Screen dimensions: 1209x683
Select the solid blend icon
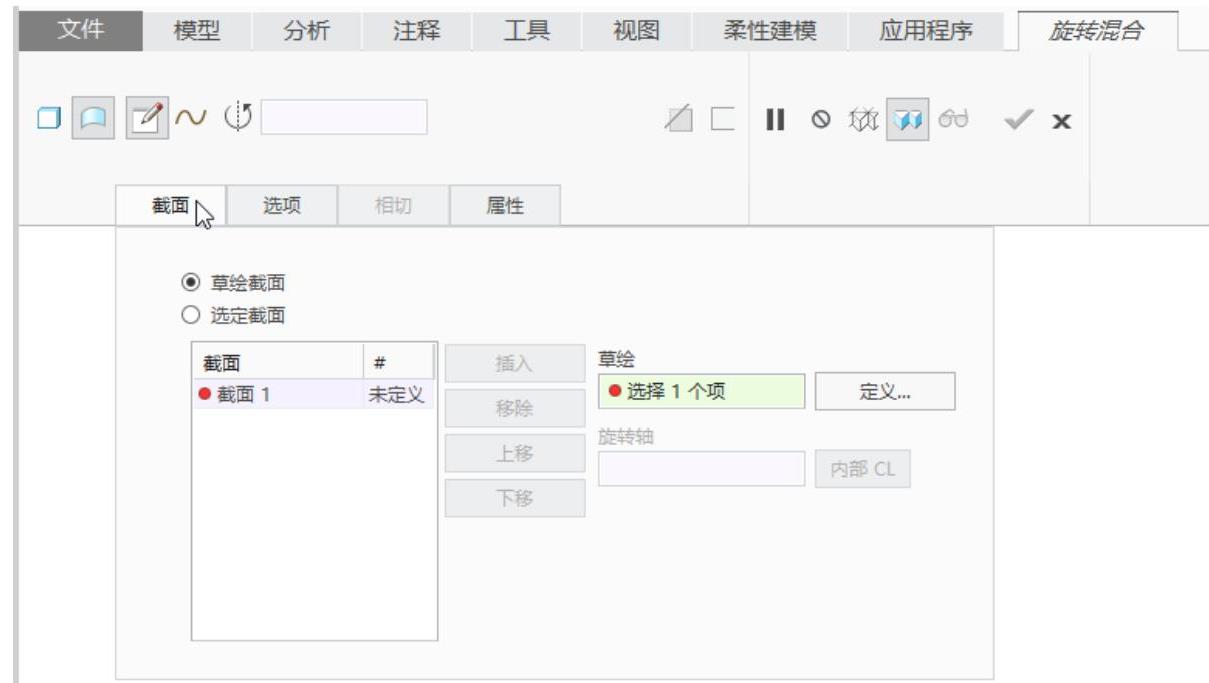point(49,118)
